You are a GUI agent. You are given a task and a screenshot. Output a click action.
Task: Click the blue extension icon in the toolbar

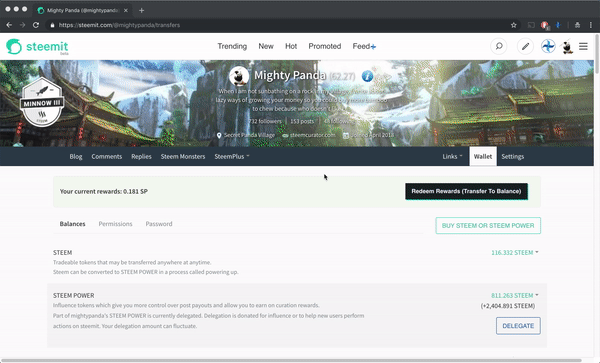tap(558, 25)
